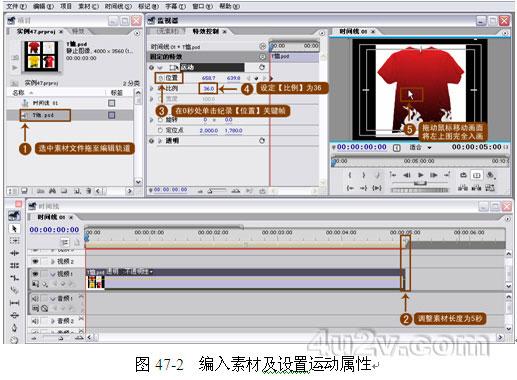Click Play button in program monitor
The width and height of the screenshot is (517, 380).
click(421, 175)
